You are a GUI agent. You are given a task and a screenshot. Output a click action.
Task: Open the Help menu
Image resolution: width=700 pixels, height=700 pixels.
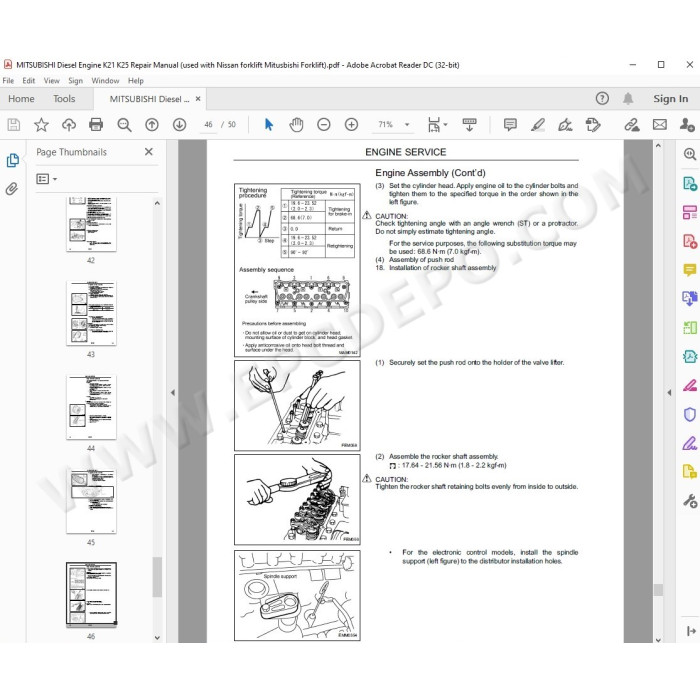point(136,81)
